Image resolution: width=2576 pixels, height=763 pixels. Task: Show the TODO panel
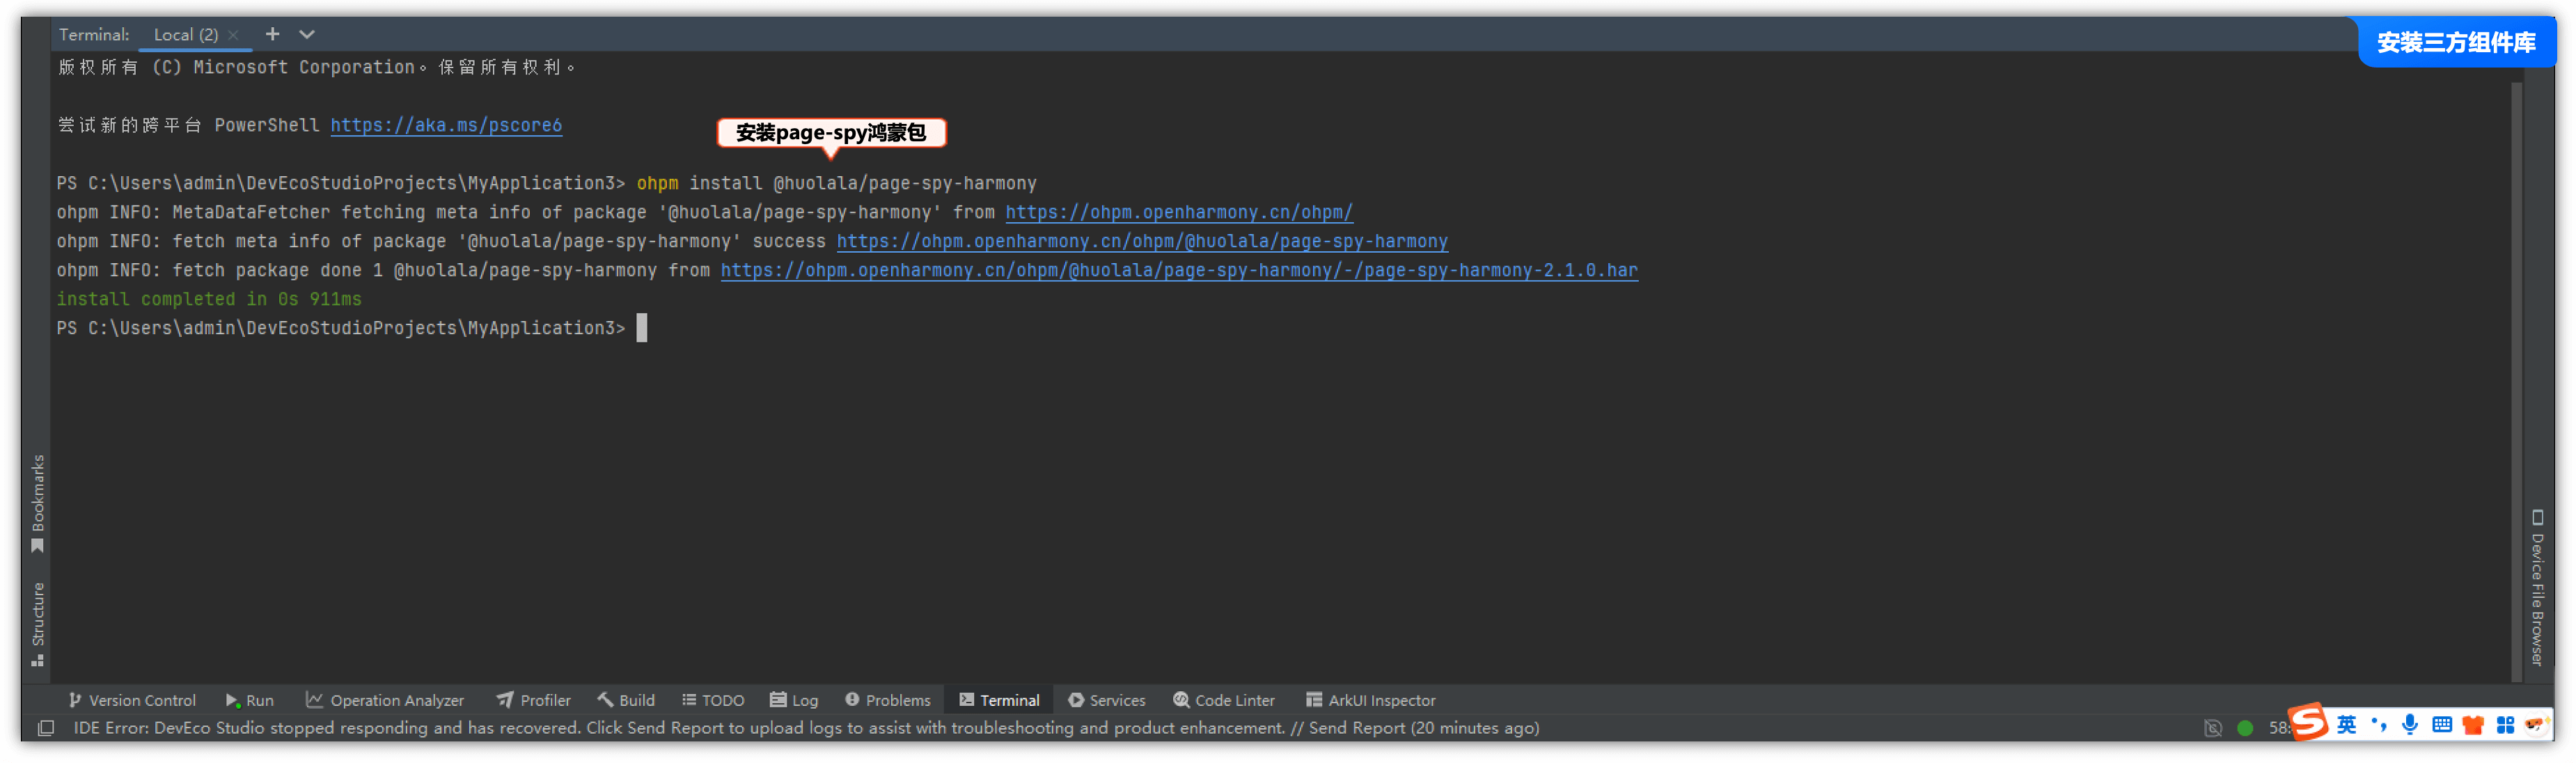(x=713, y=700)
